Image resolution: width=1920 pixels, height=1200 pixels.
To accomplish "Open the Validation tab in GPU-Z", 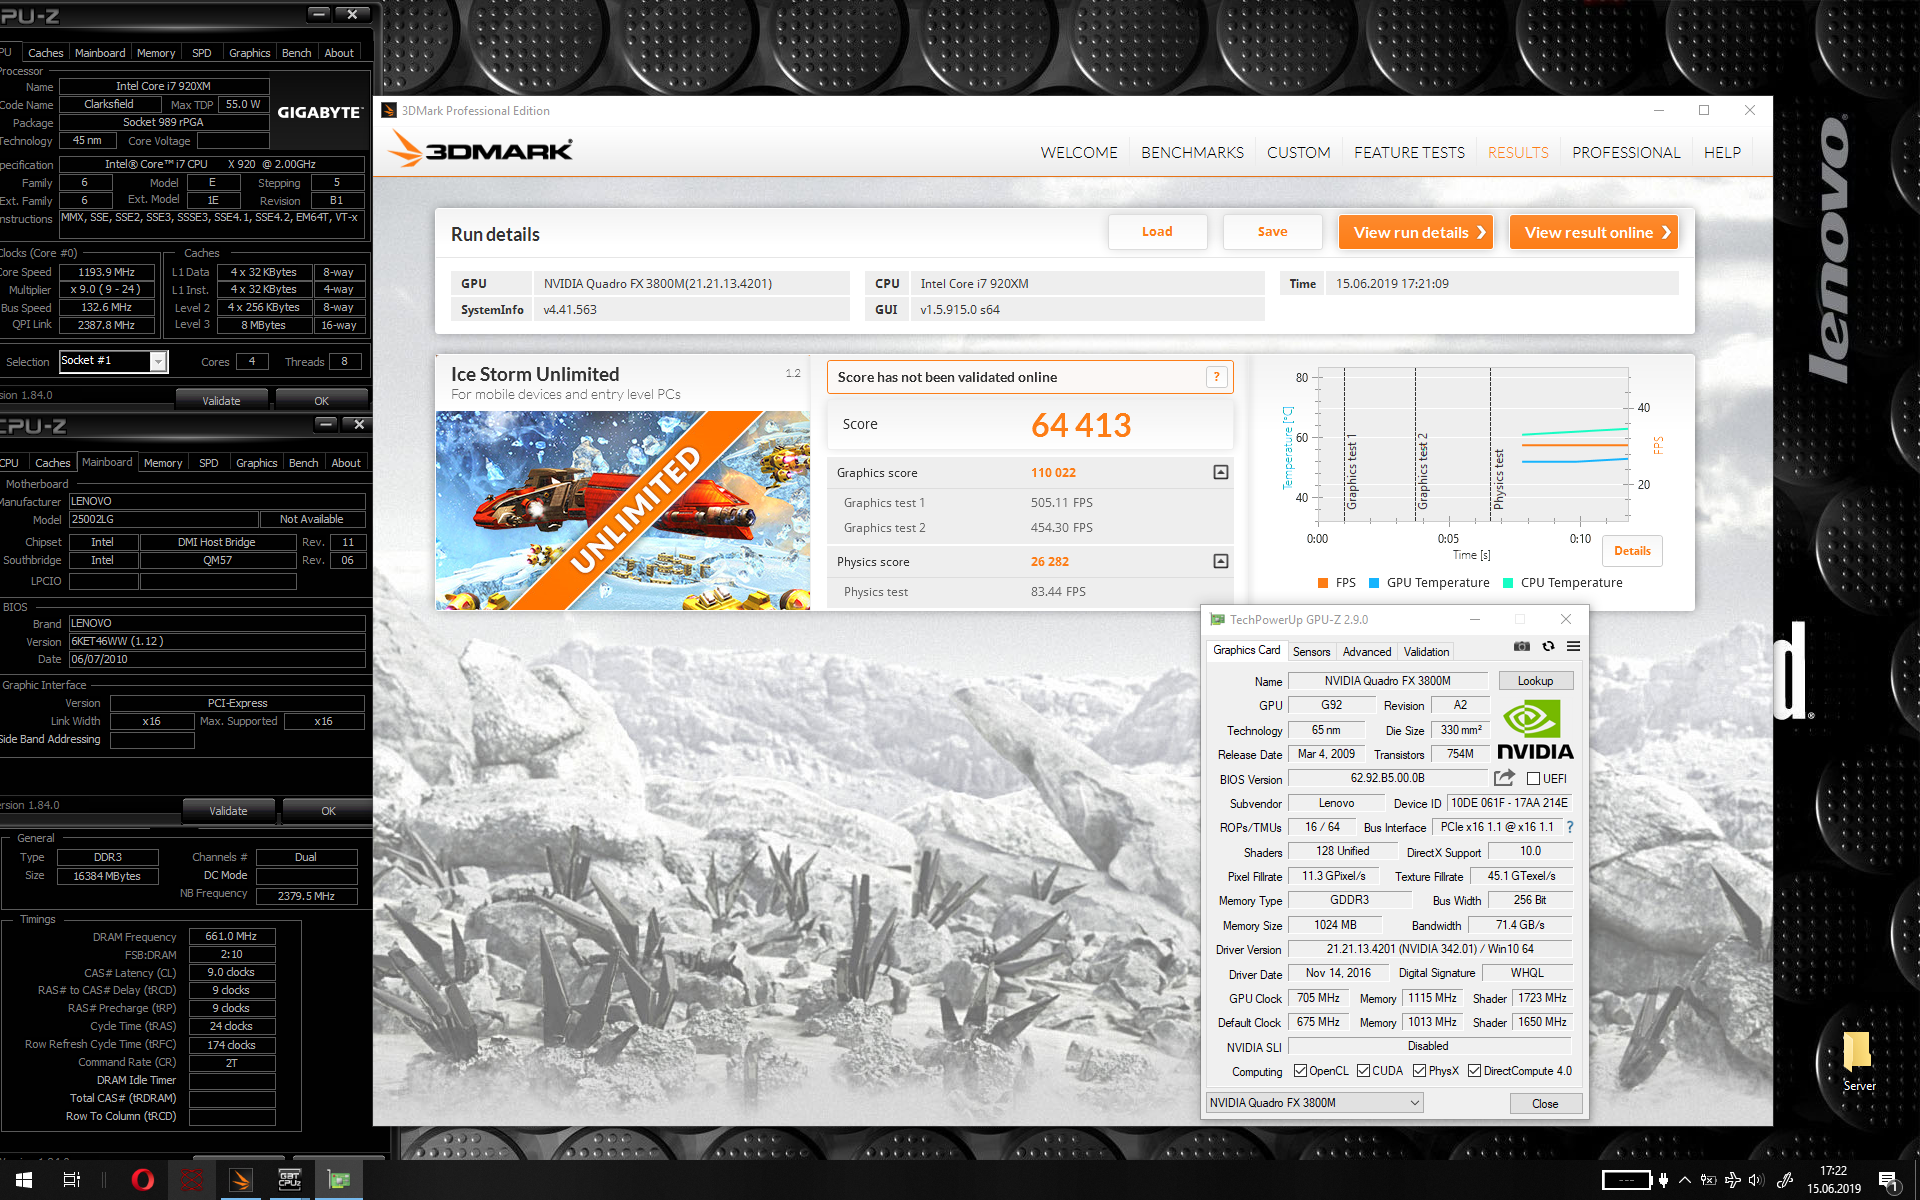I will point(1426,652).
